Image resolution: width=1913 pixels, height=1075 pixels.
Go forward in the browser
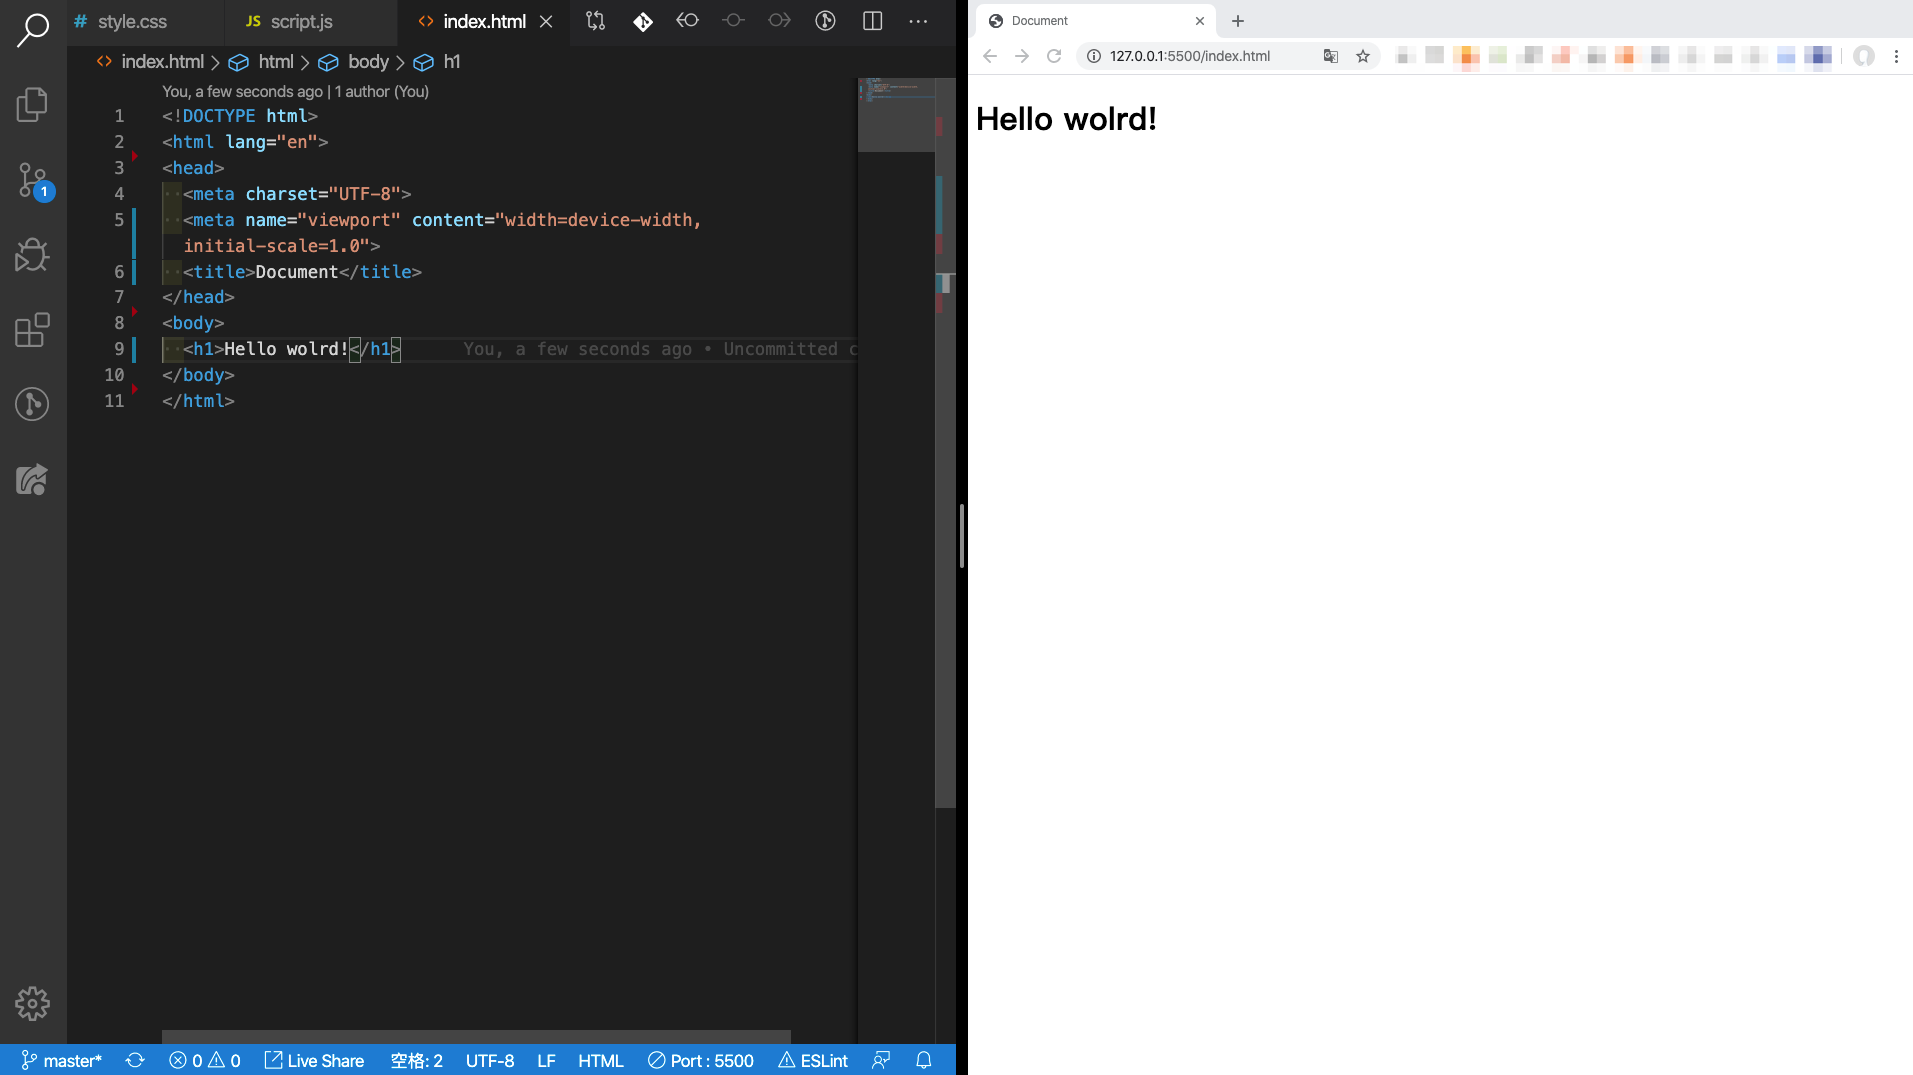[1022, 56]
